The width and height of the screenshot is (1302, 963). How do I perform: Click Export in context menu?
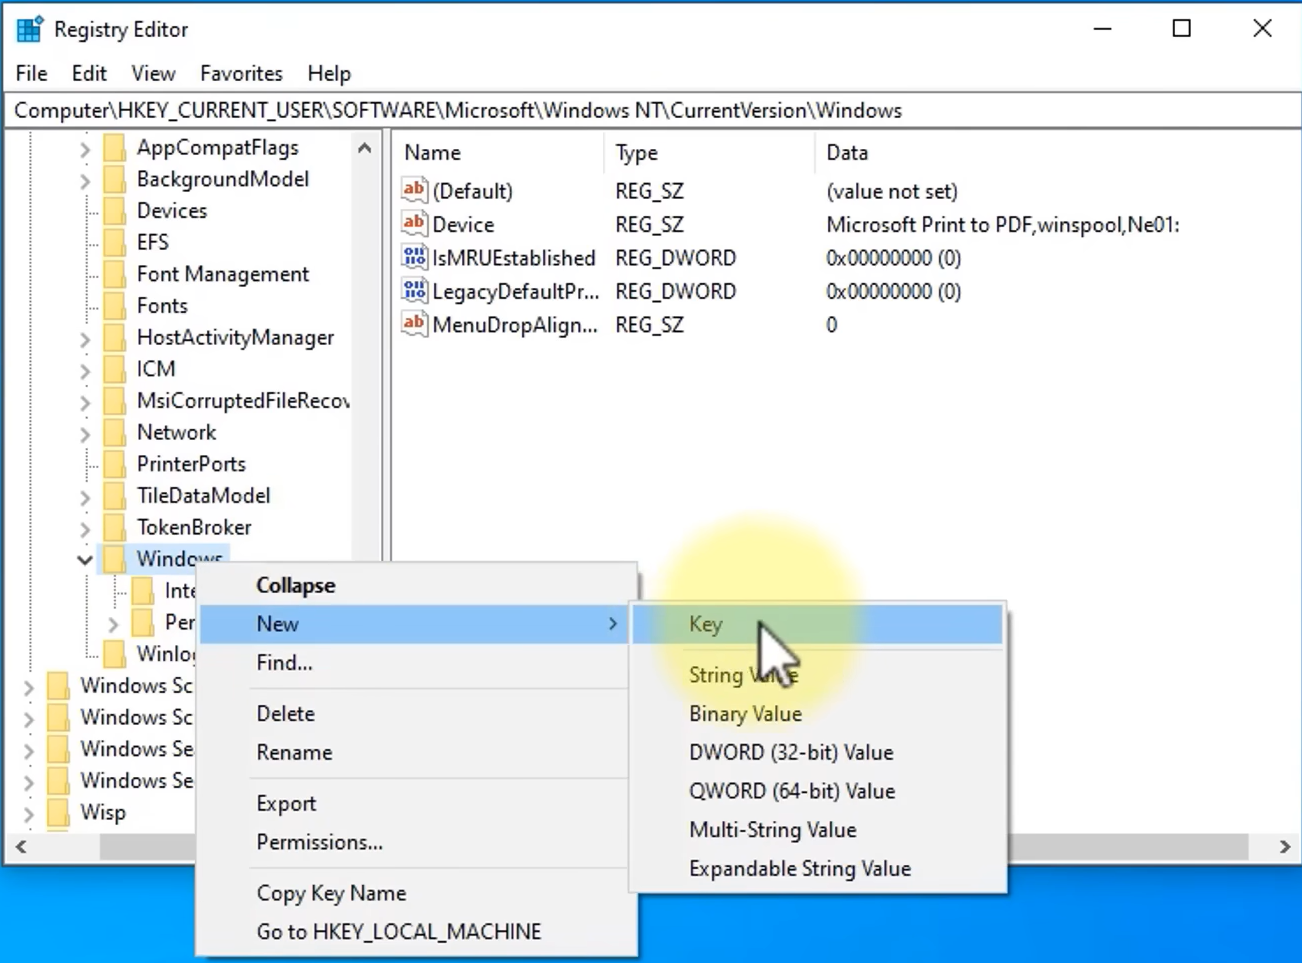pyautogui.click(x=286, y=803)
